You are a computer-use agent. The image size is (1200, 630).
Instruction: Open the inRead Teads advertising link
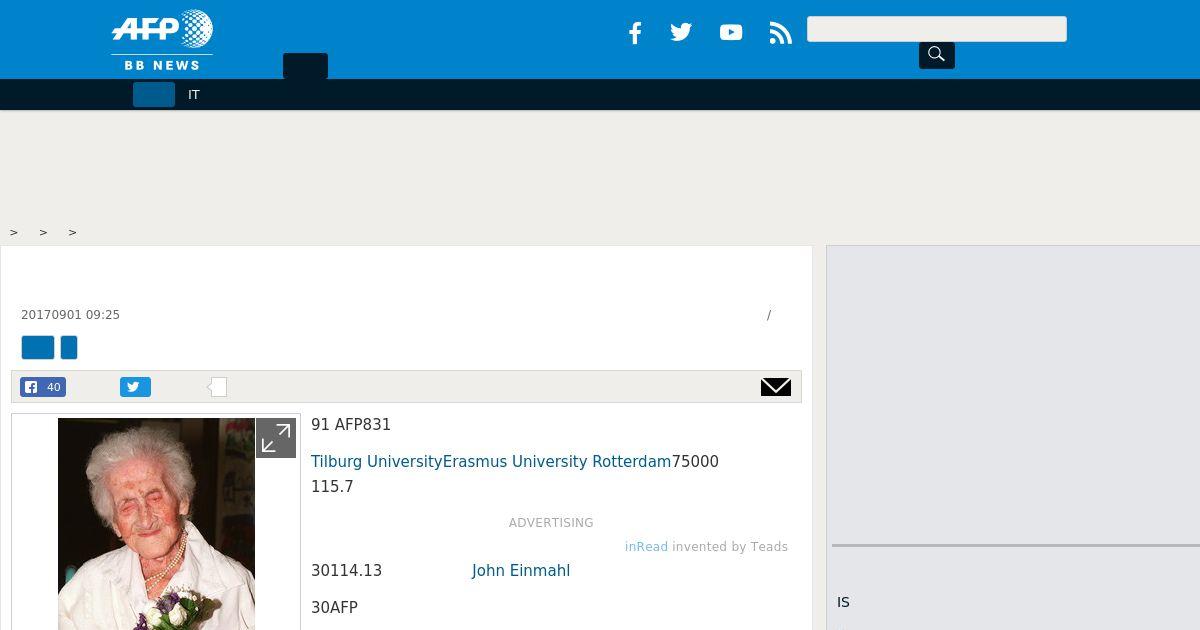tap(646, 547)
